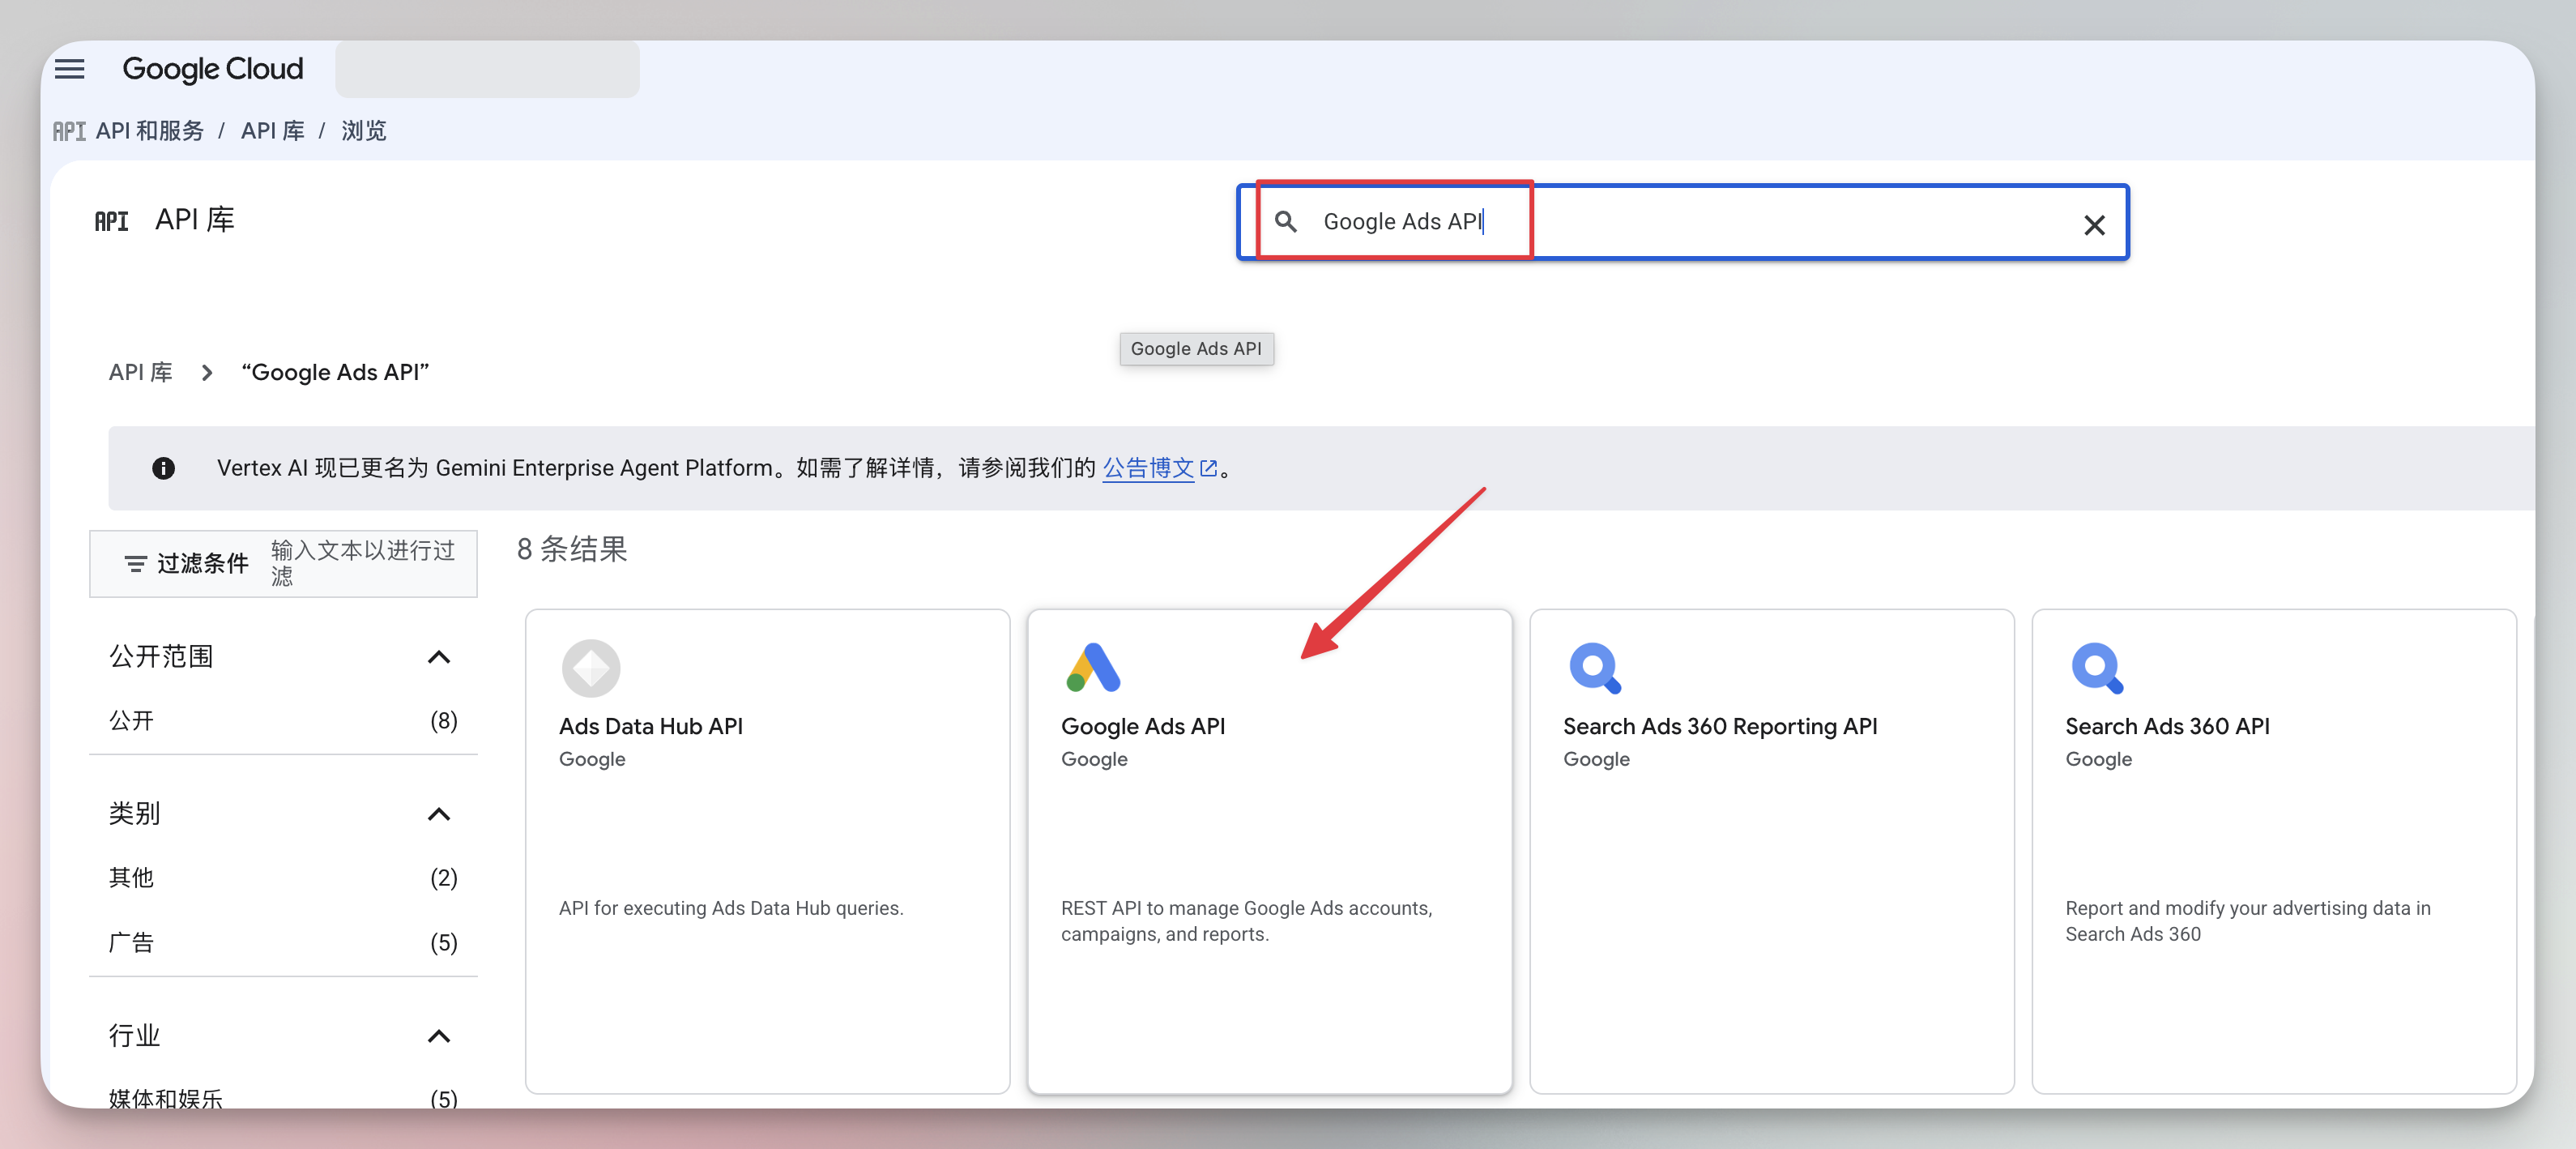The image size is (2576, 1149).
Task: Collapse the 公开范围 section
Action: [439, 657]
